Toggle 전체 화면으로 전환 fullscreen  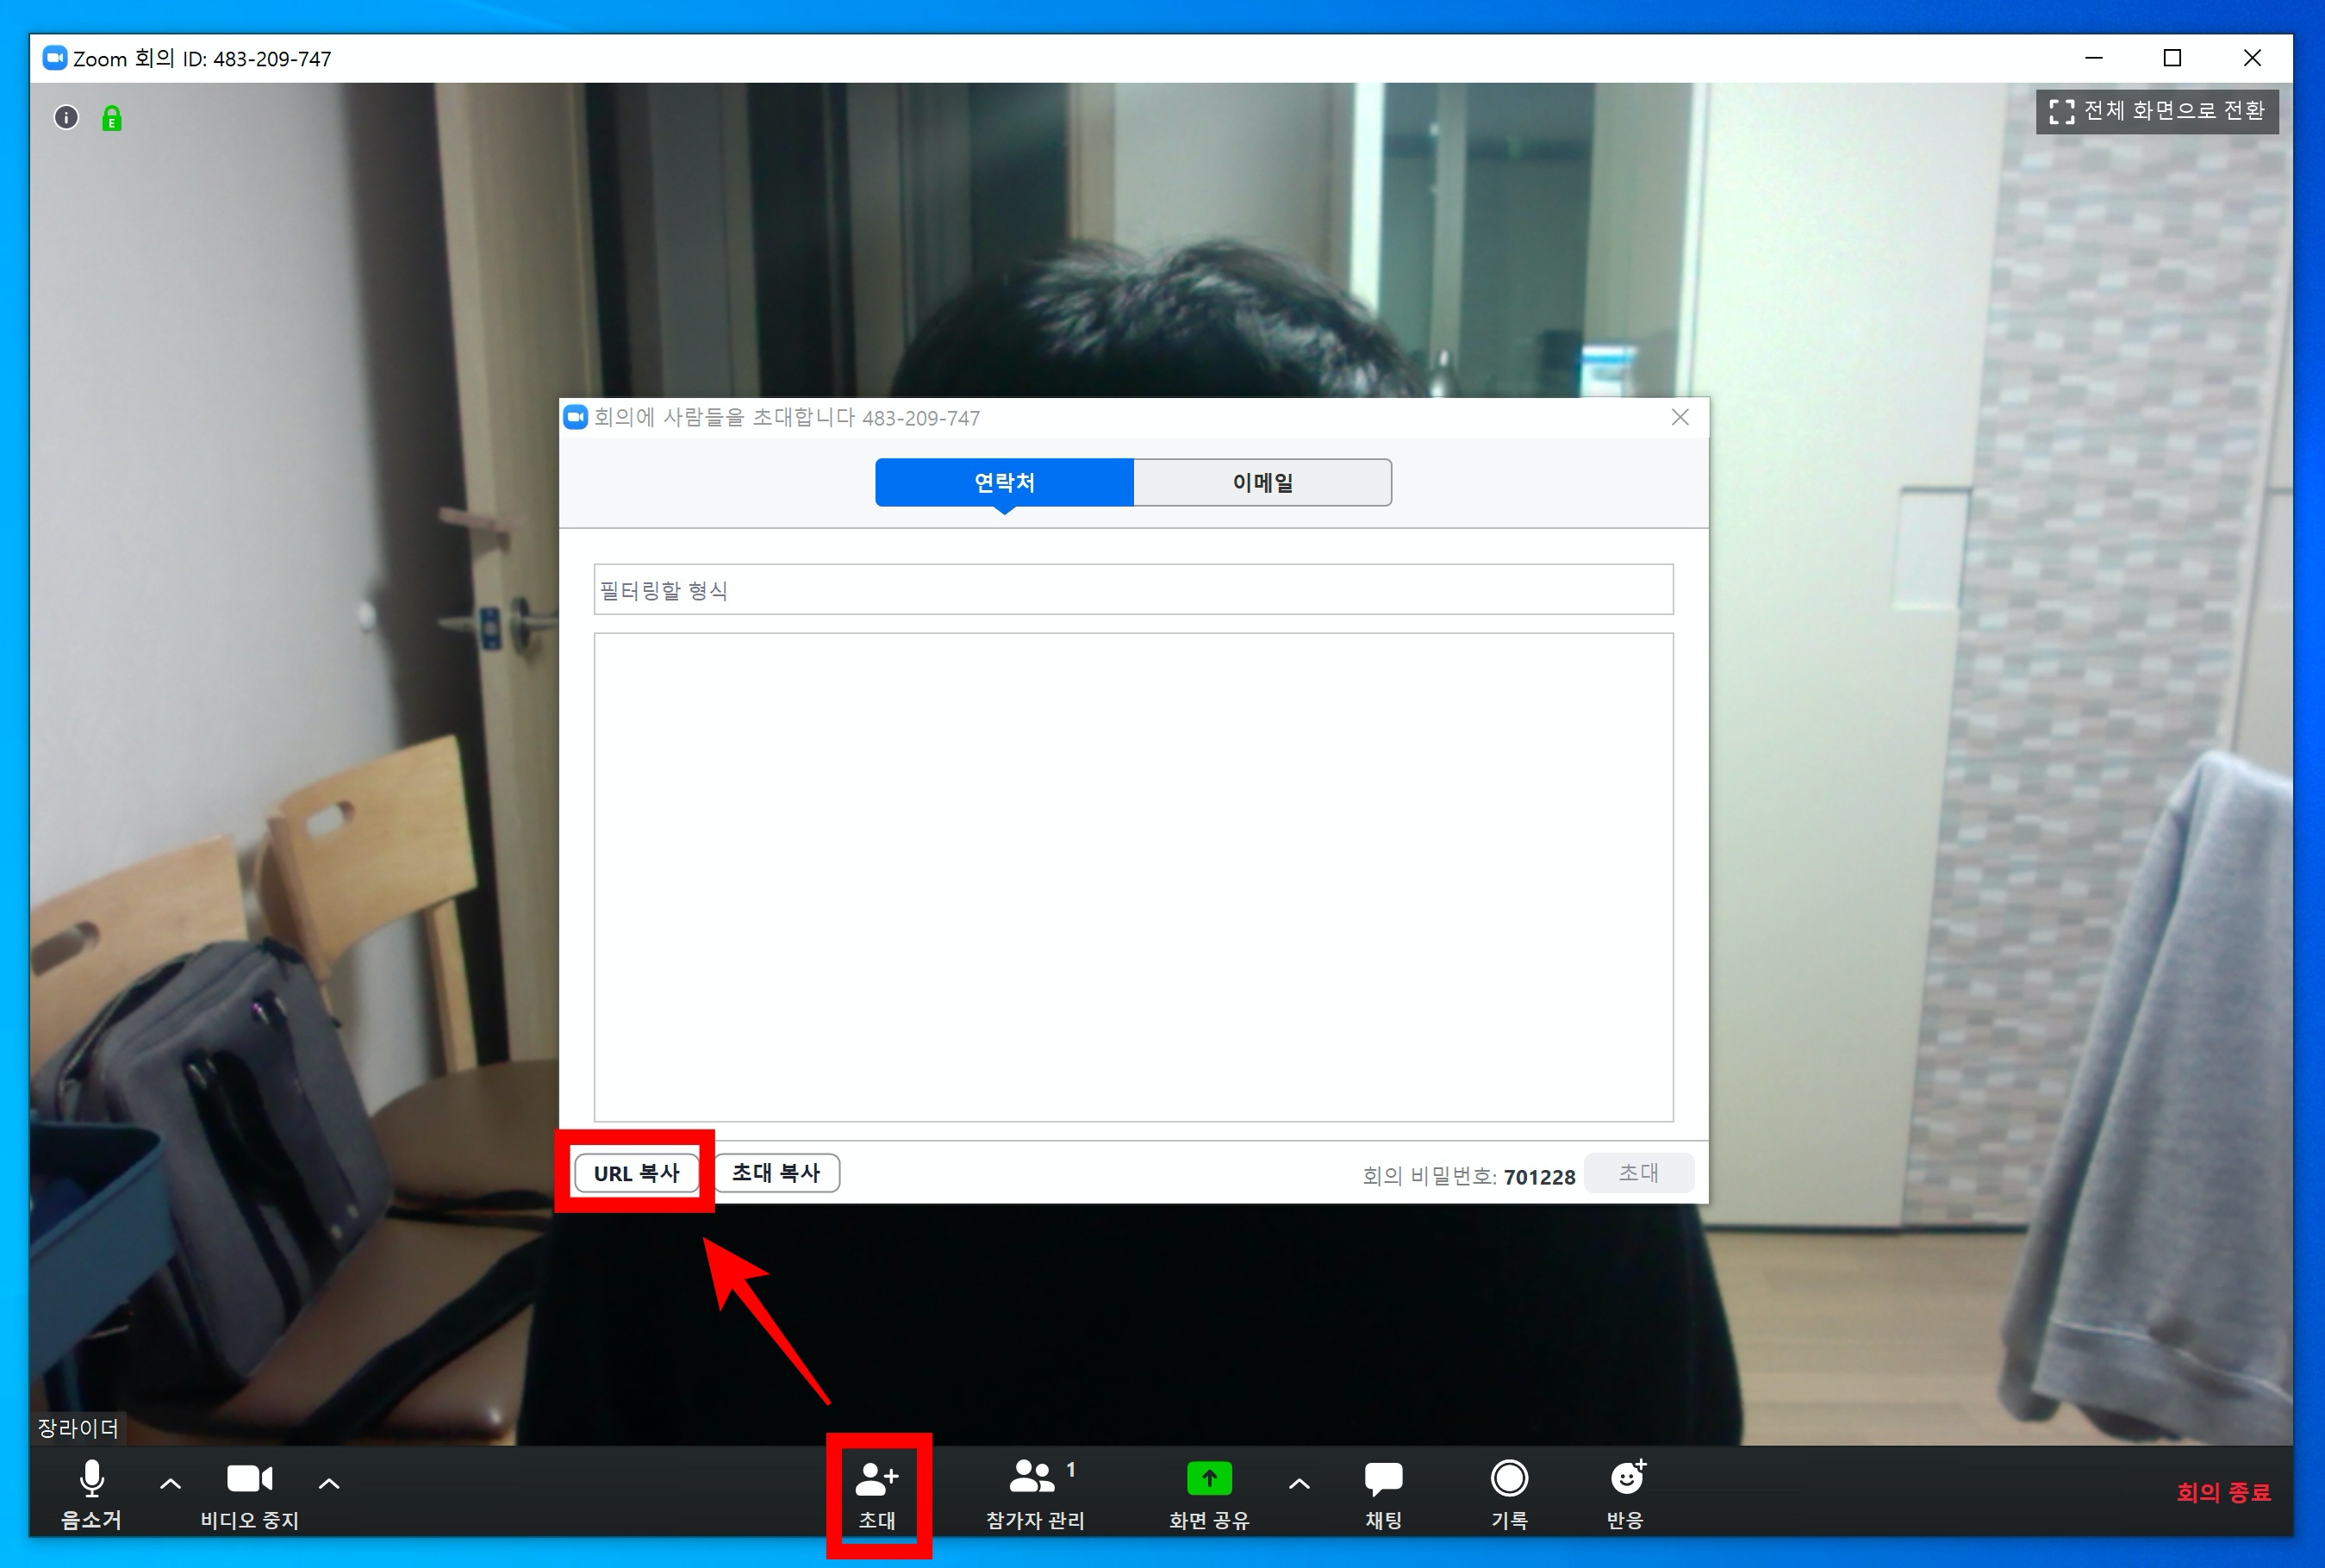click(2156, 111)
